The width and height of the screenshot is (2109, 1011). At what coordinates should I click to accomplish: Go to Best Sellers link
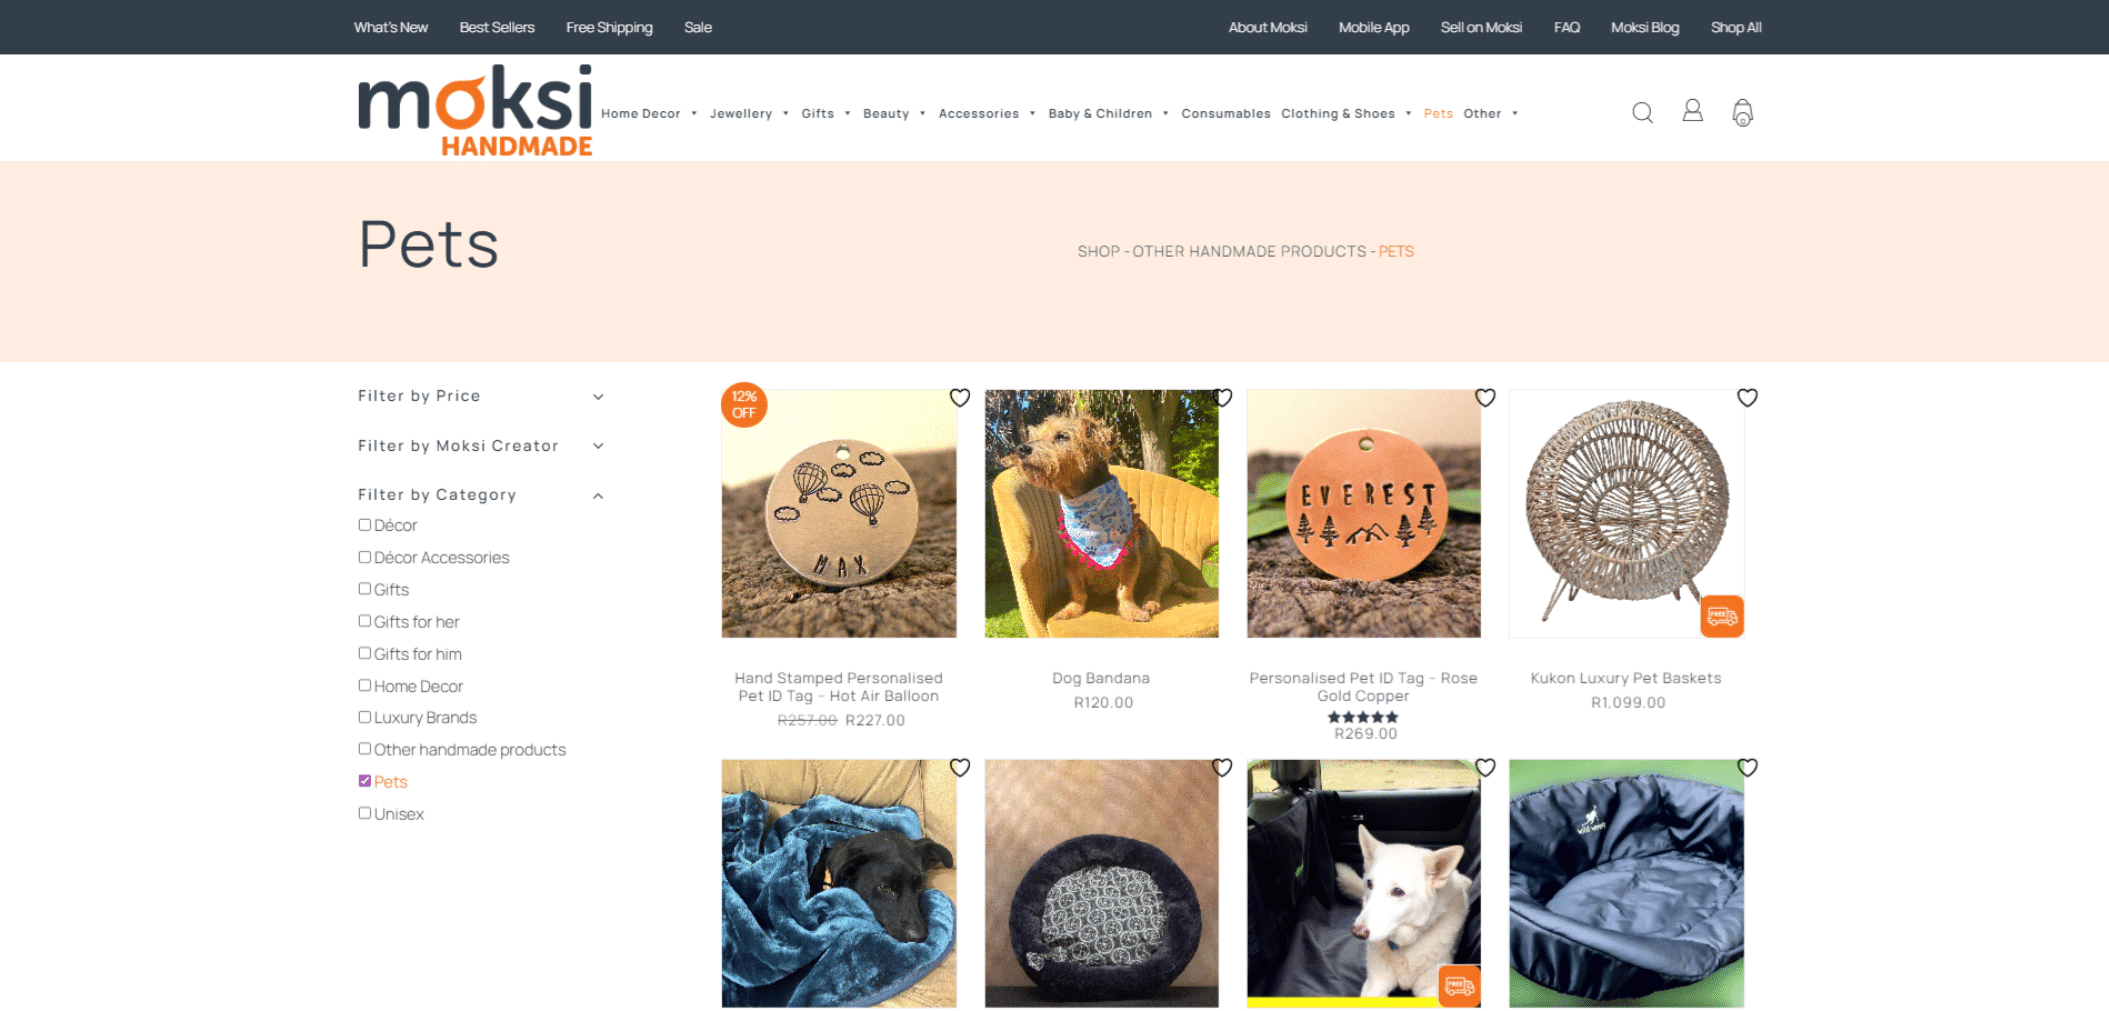497,27
